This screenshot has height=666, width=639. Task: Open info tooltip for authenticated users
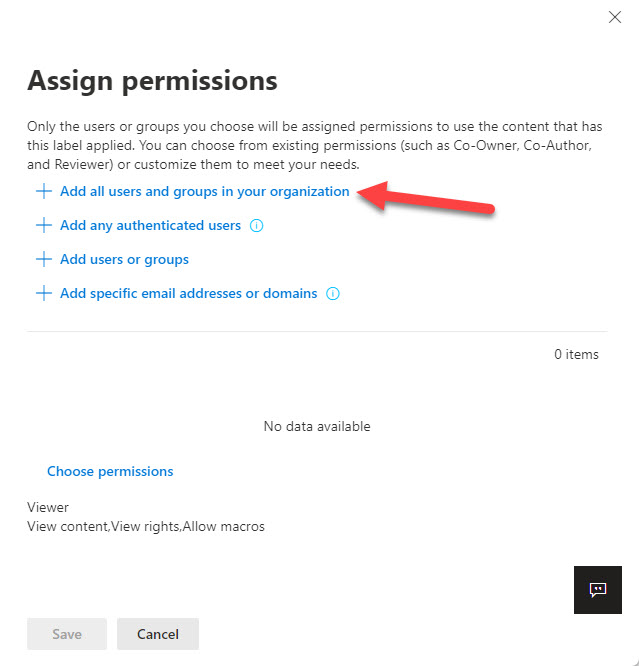(257, 226)
